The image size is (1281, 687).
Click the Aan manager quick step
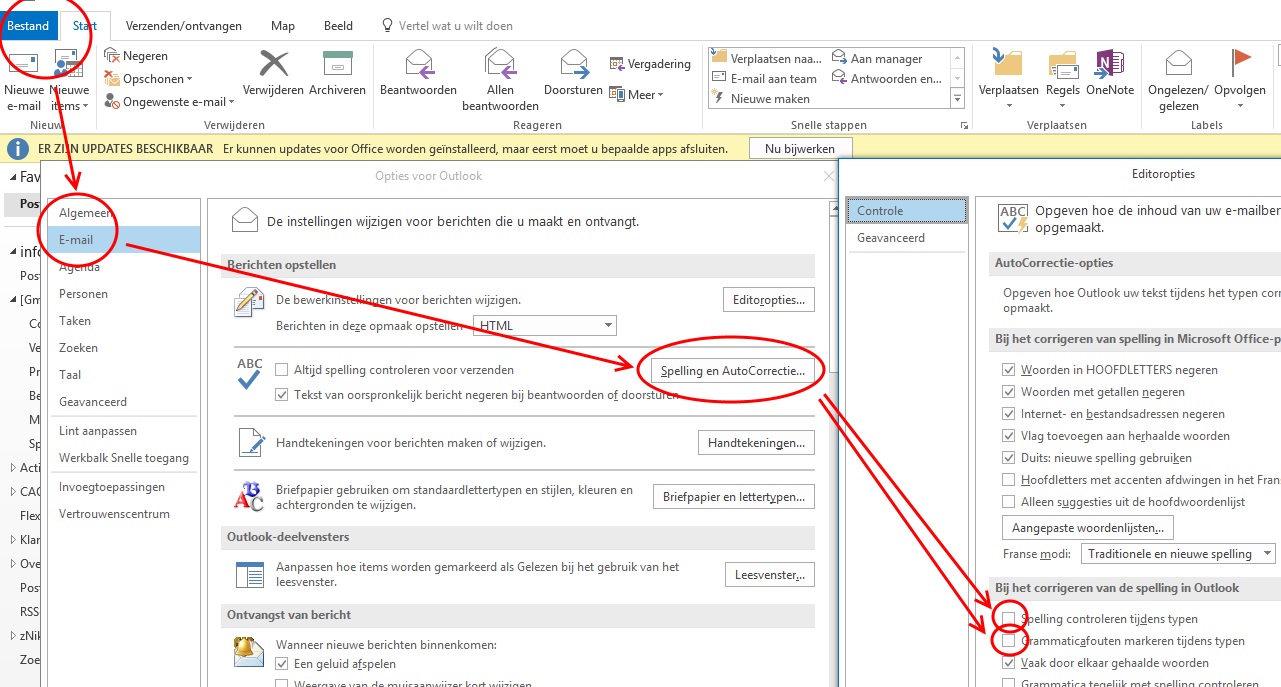coord(877,59)
